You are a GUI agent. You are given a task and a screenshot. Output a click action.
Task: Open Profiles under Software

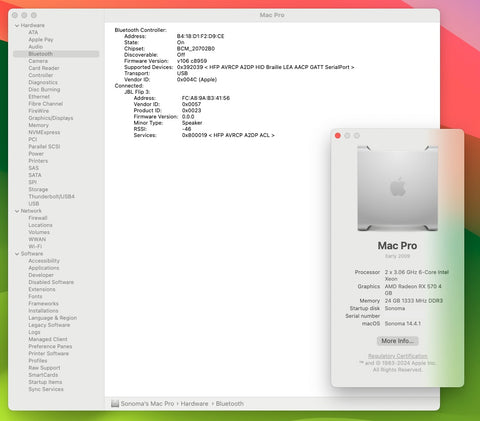(38, 361)
